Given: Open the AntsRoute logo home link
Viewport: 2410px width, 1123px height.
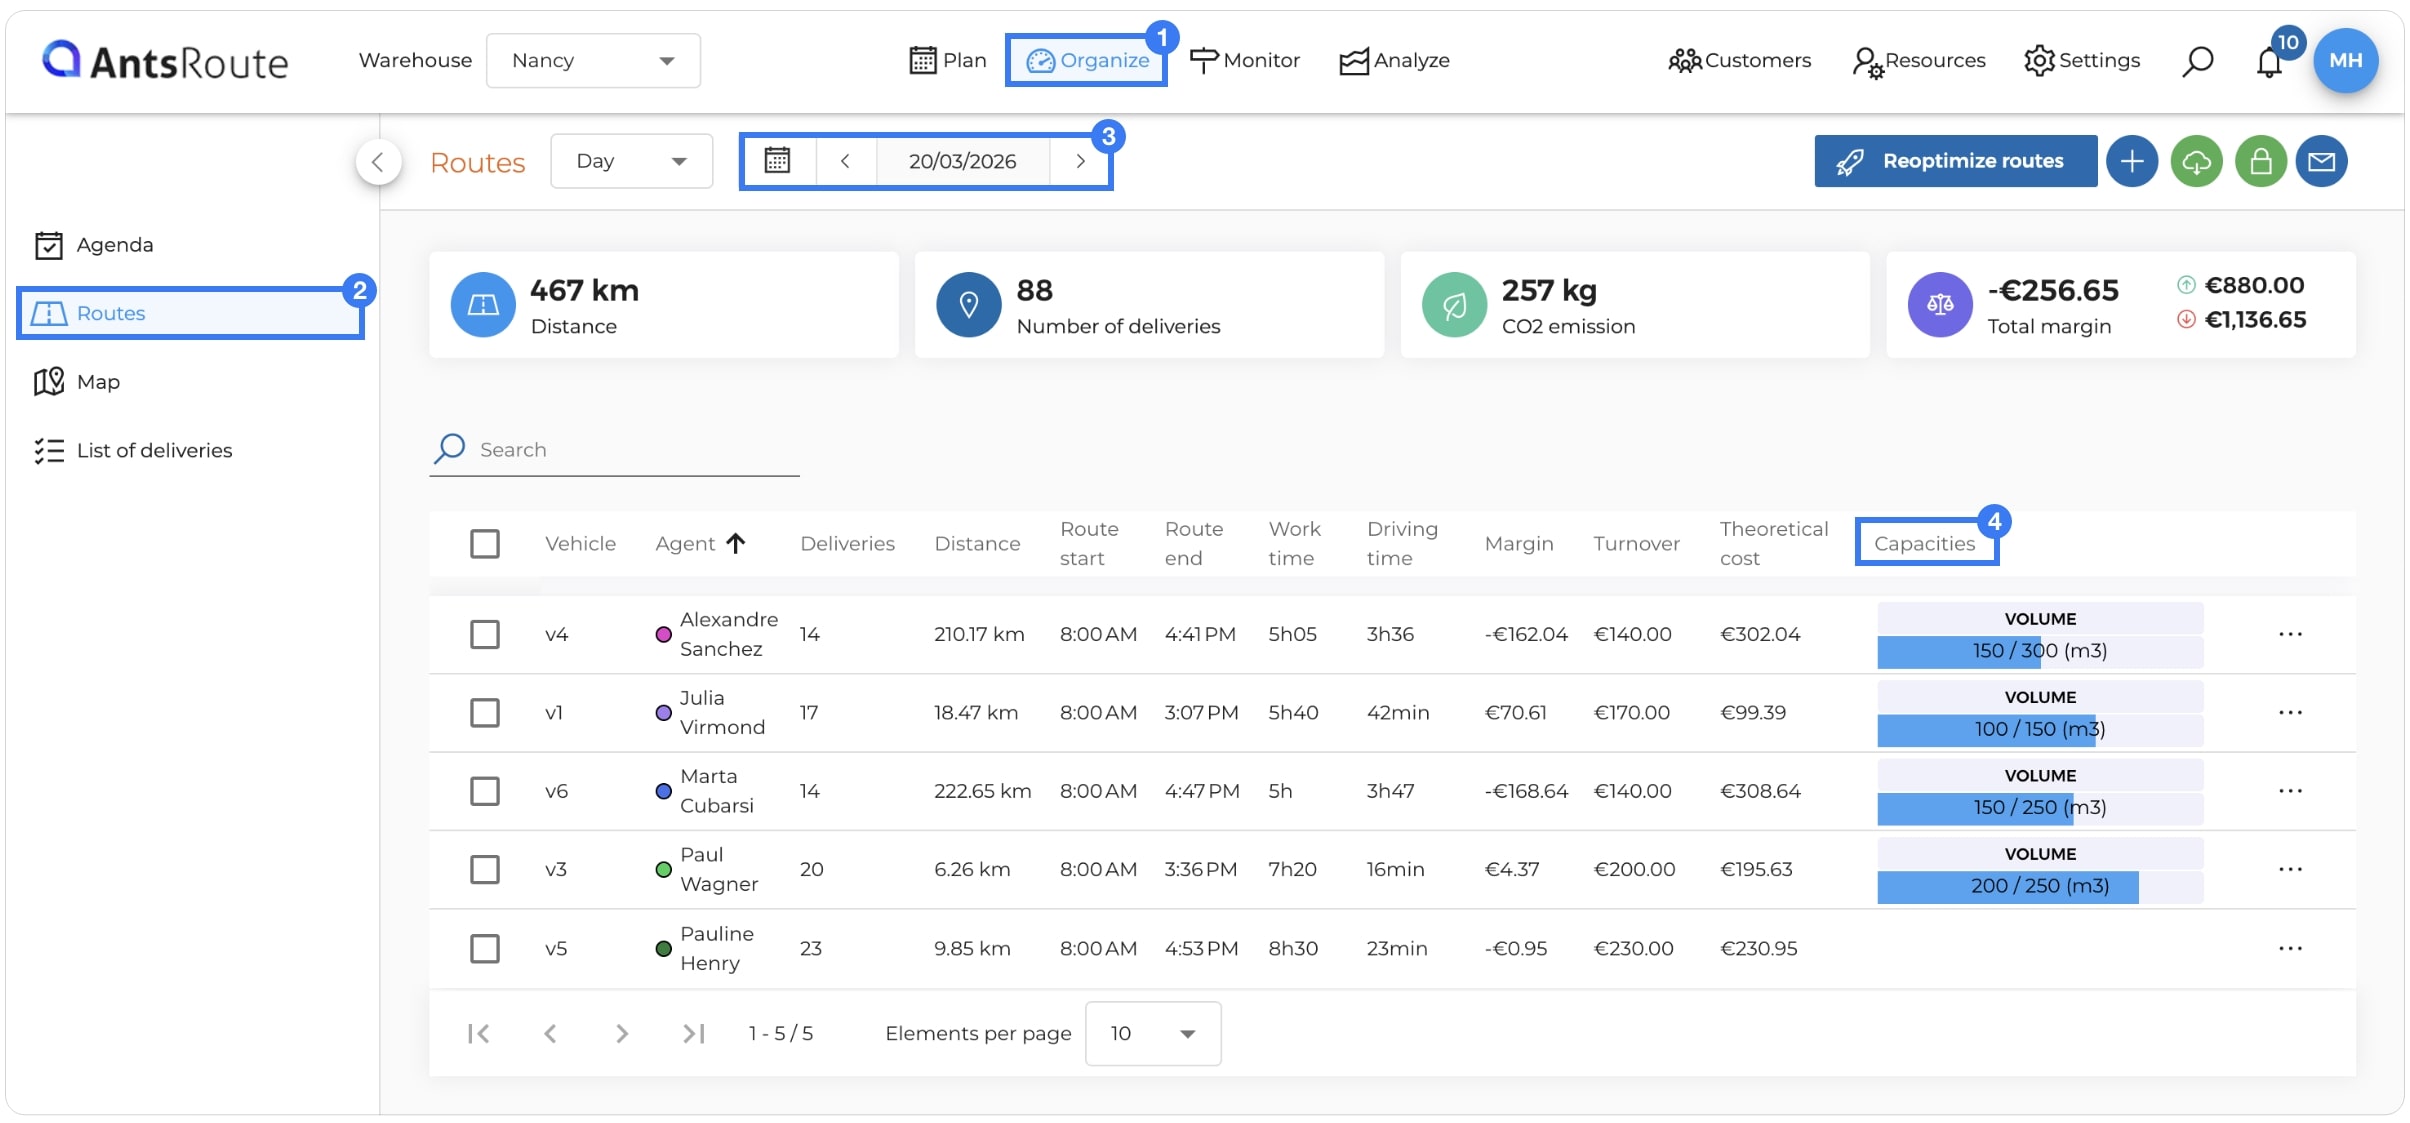Looking at the screenshot, I should click(165, 61).
